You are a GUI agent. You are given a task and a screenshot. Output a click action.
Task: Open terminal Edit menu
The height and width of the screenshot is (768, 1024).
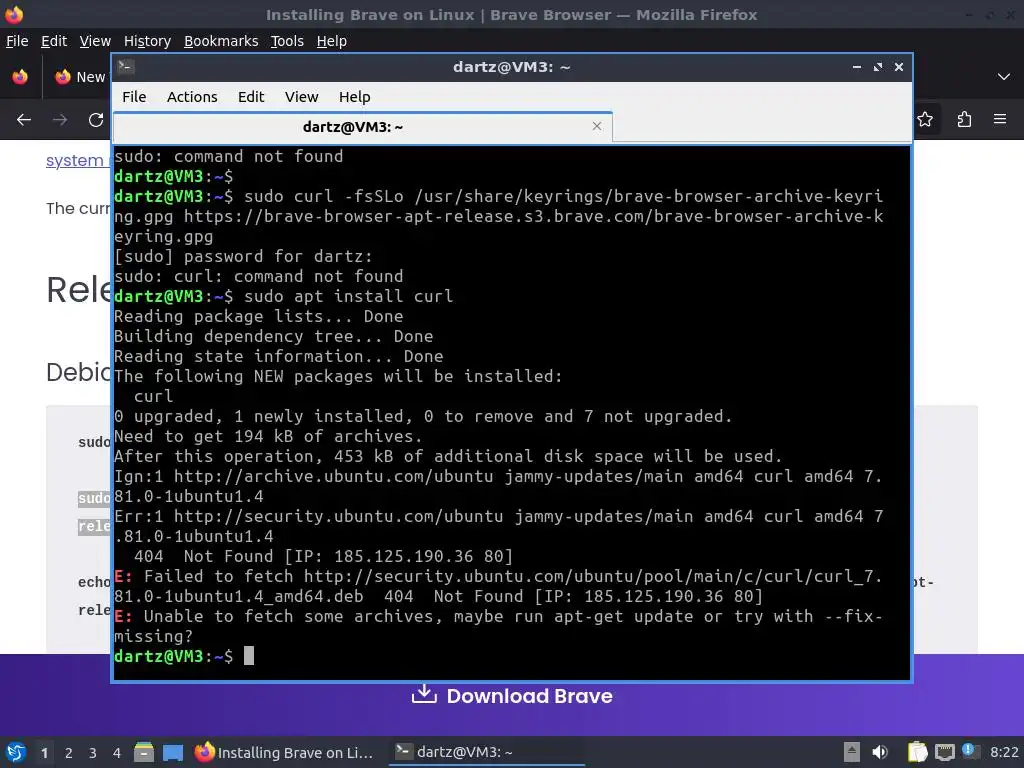(x=251, y=97)
